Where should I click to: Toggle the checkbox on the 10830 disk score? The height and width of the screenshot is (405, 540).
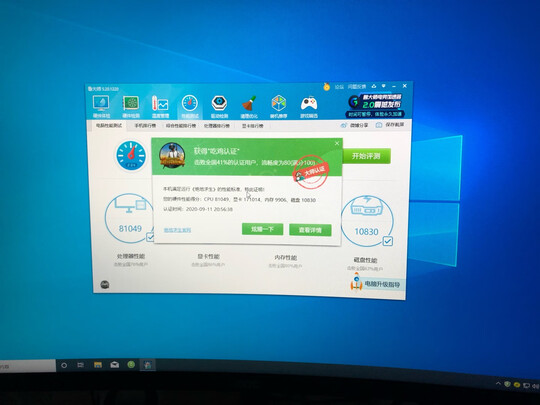point(388,241)
